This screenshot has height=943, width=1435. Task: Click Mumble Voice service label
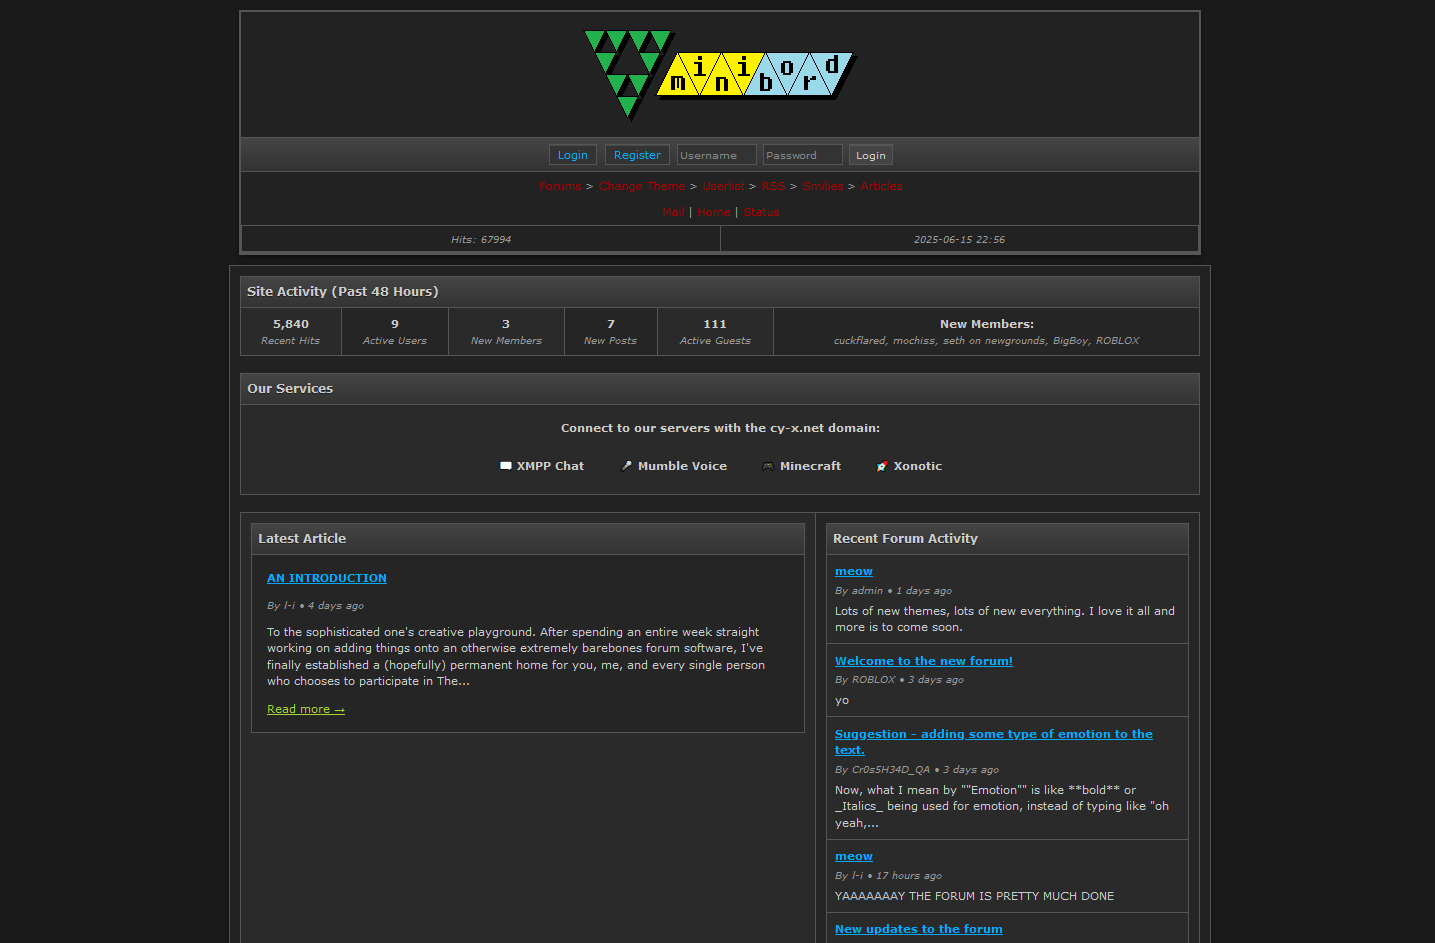(682, 466)
